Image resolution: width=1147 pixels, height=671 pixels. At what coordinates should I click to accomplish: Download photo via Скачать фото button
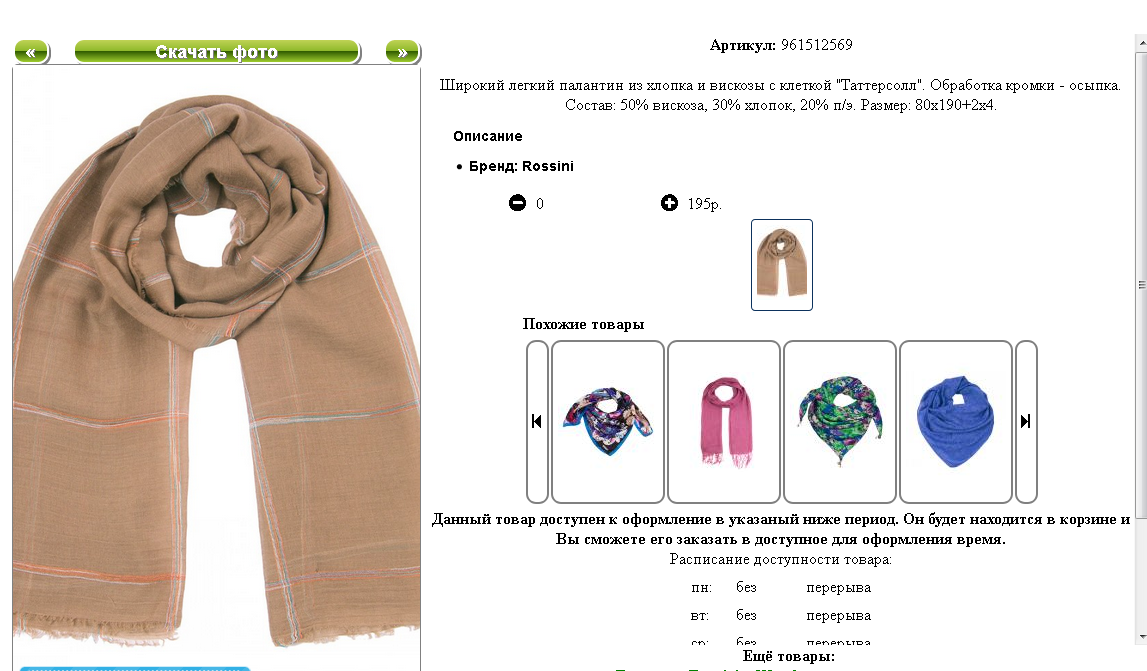tap(217, 52)
